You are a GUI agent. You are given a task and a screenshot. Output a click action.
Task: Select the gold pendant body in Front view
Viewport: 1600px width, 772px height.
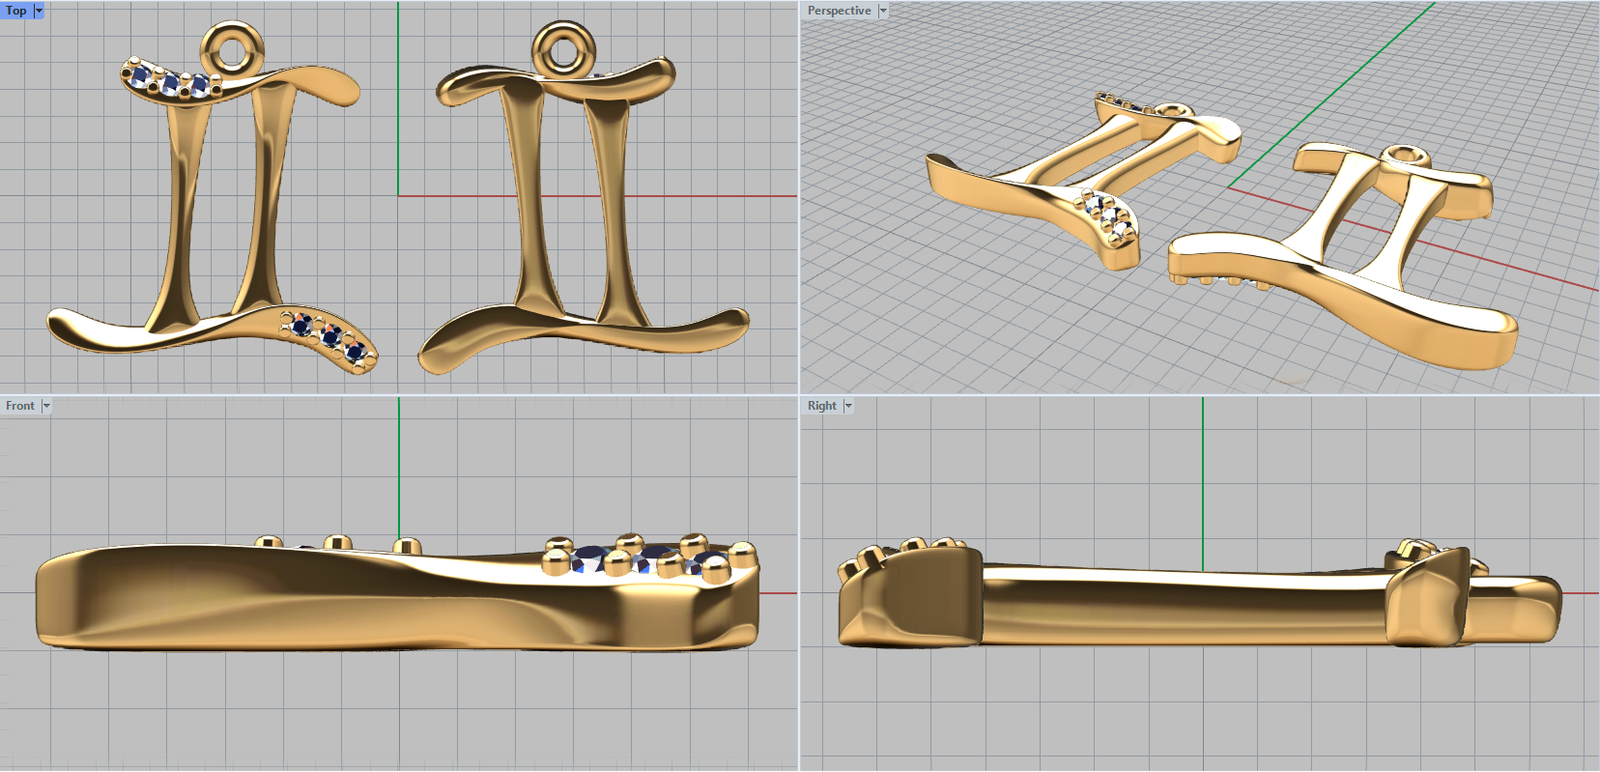(x=300, y=600)
